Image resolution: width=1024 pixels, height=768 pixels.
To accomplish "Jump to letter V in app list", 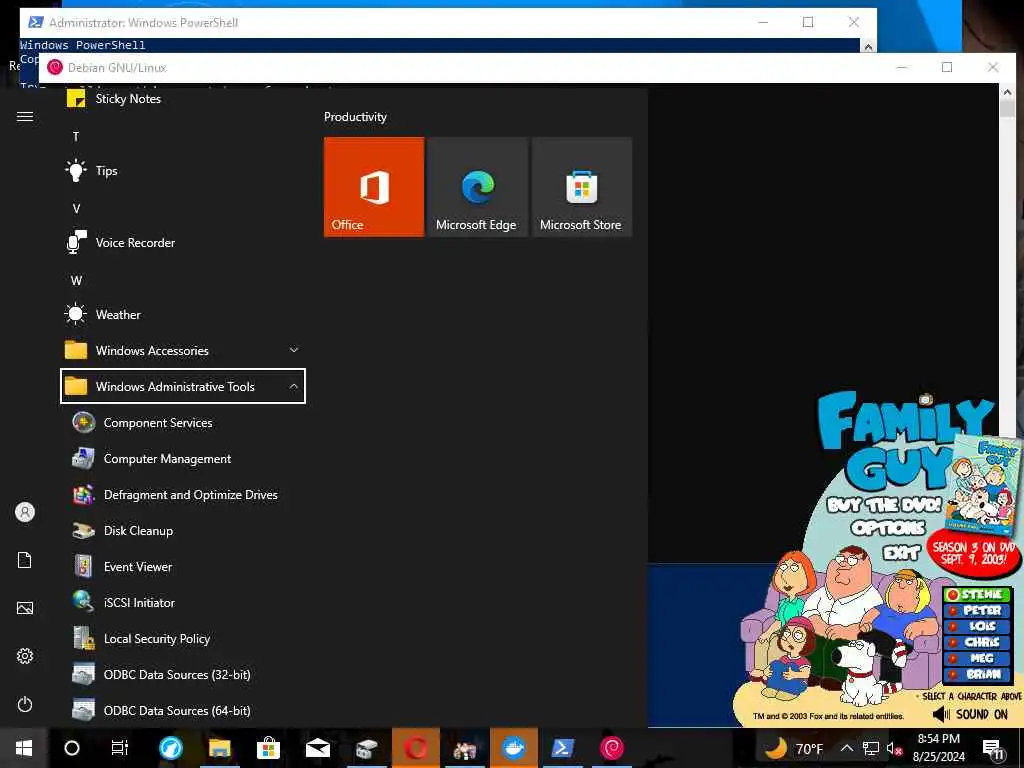I will coord(76,208).
